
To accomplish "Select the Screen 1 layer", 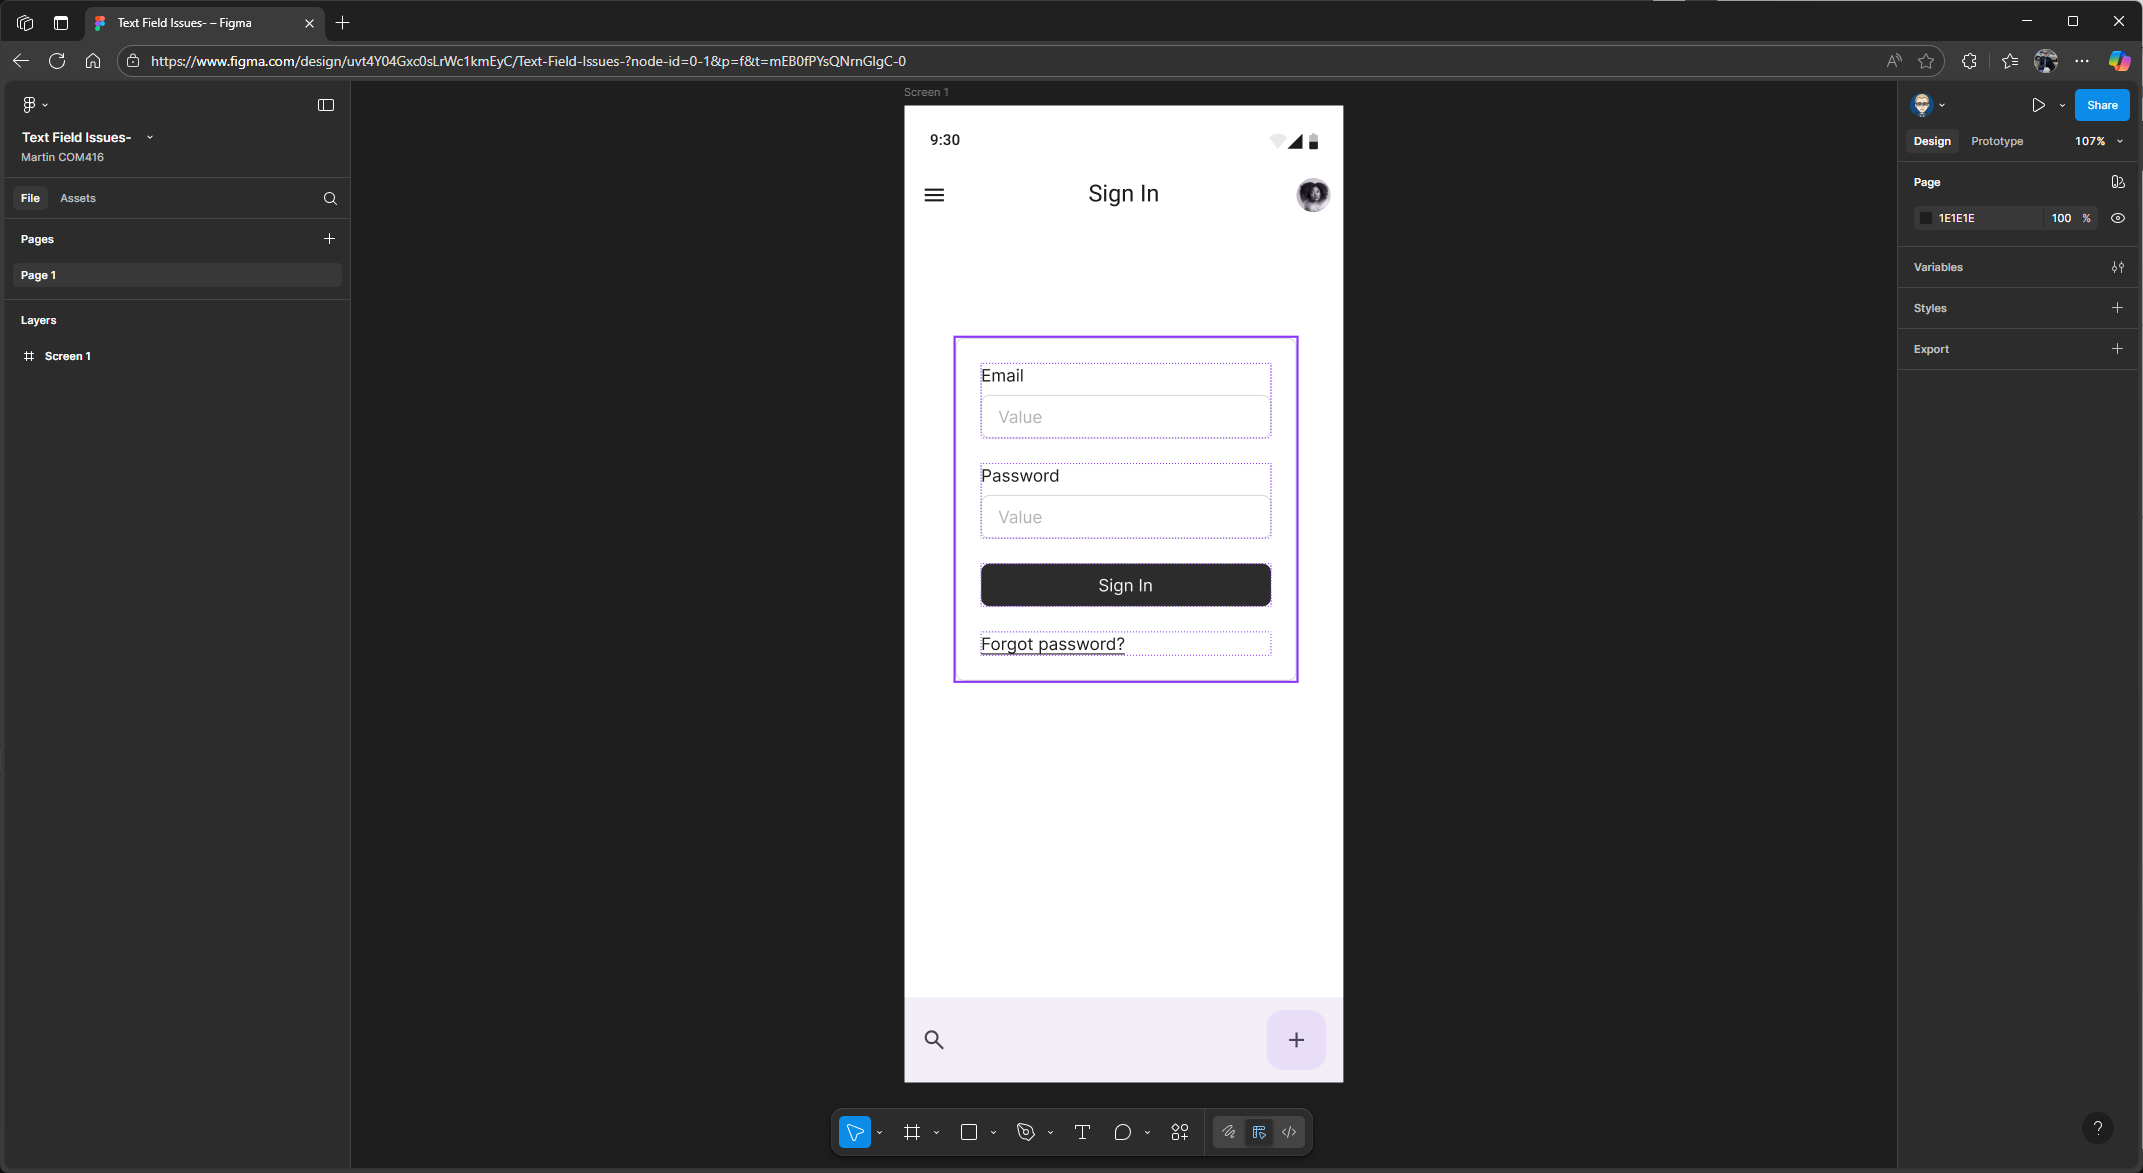I will coord(67,356).
